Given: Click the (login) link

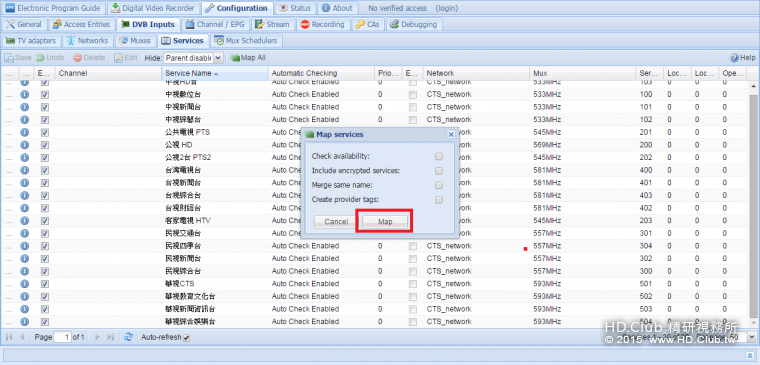Looking at the screenshot, I should tap(446, 8).
